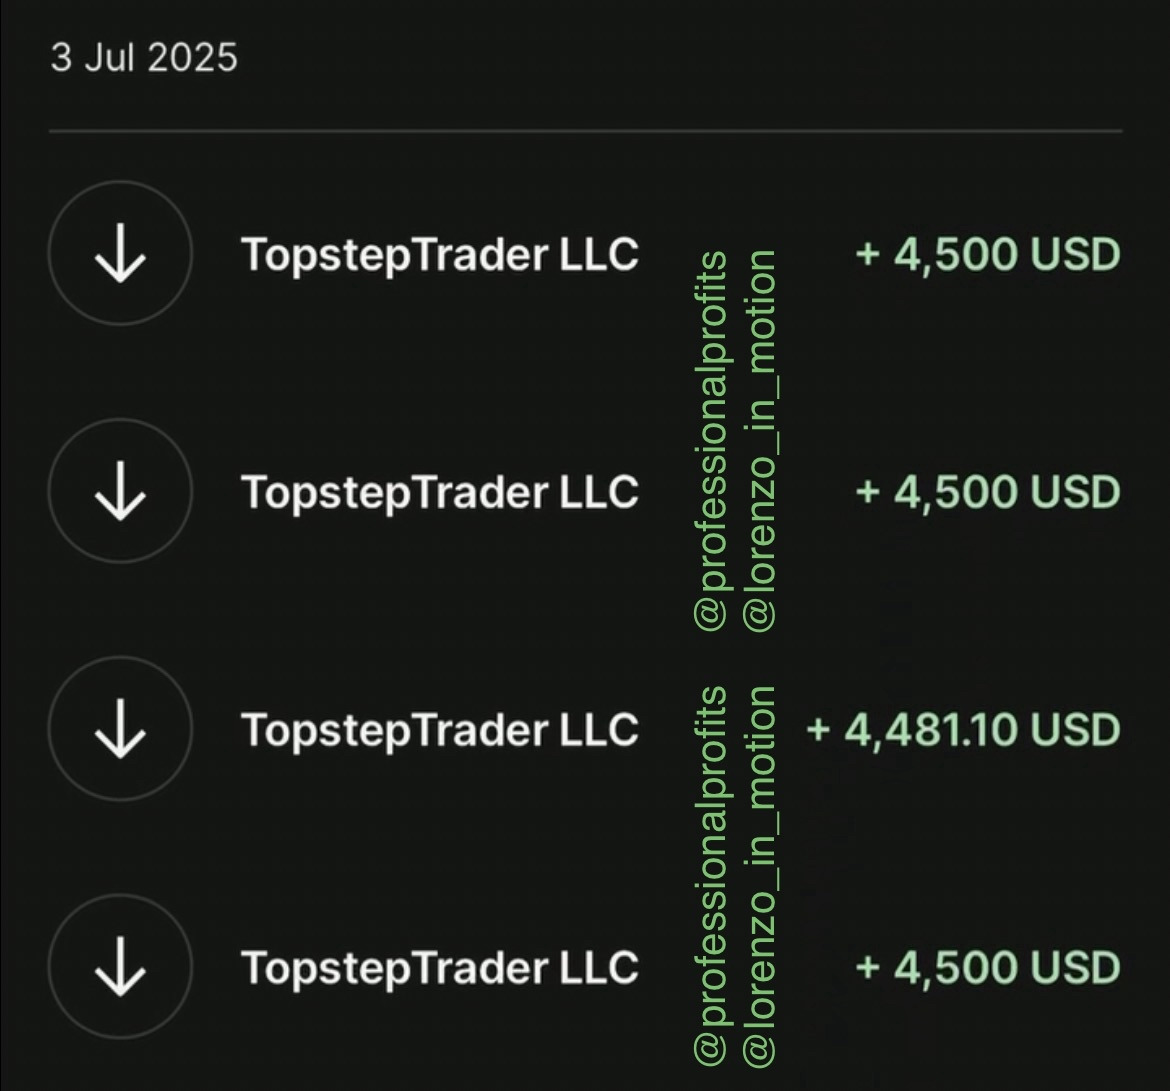Screen dimensions: 1170x1091
Task: Open the first TopstepTrader LLC payee name
Action: (439, 255)
